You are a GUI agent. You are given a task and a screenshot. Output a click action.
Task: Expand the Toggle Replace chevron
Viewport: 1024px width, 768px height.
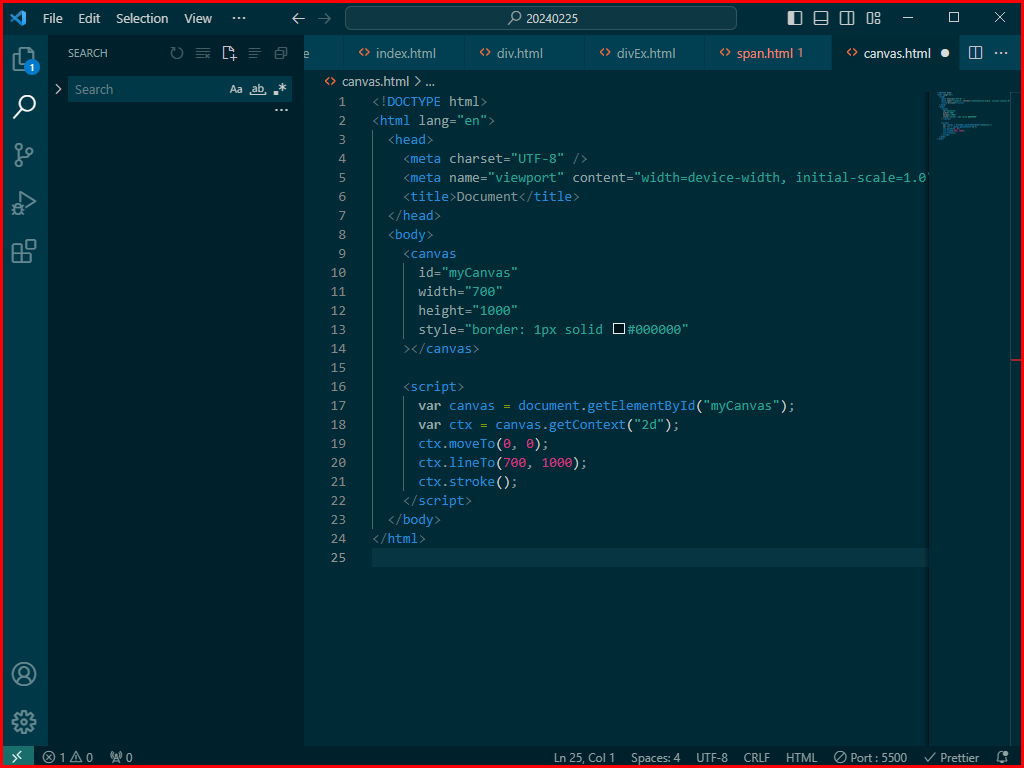tap(58, 89)
